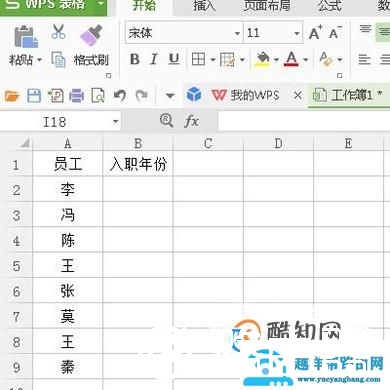
Task: Click the Redo arrow icon
Action: (142, 96)
